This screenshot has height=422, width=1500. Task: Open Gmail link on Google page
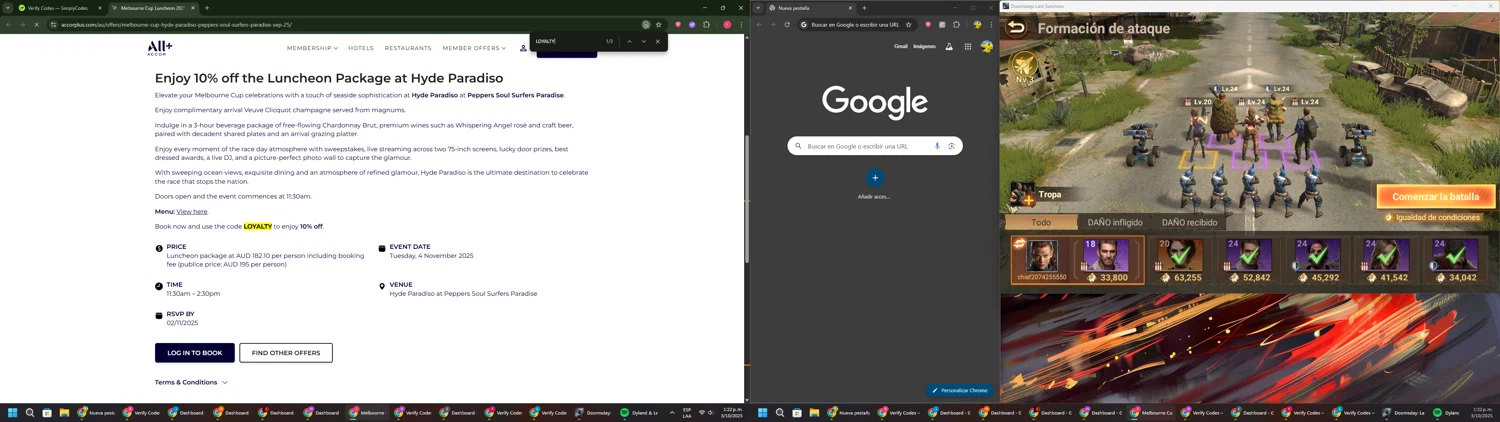click(x=900, y=46)
